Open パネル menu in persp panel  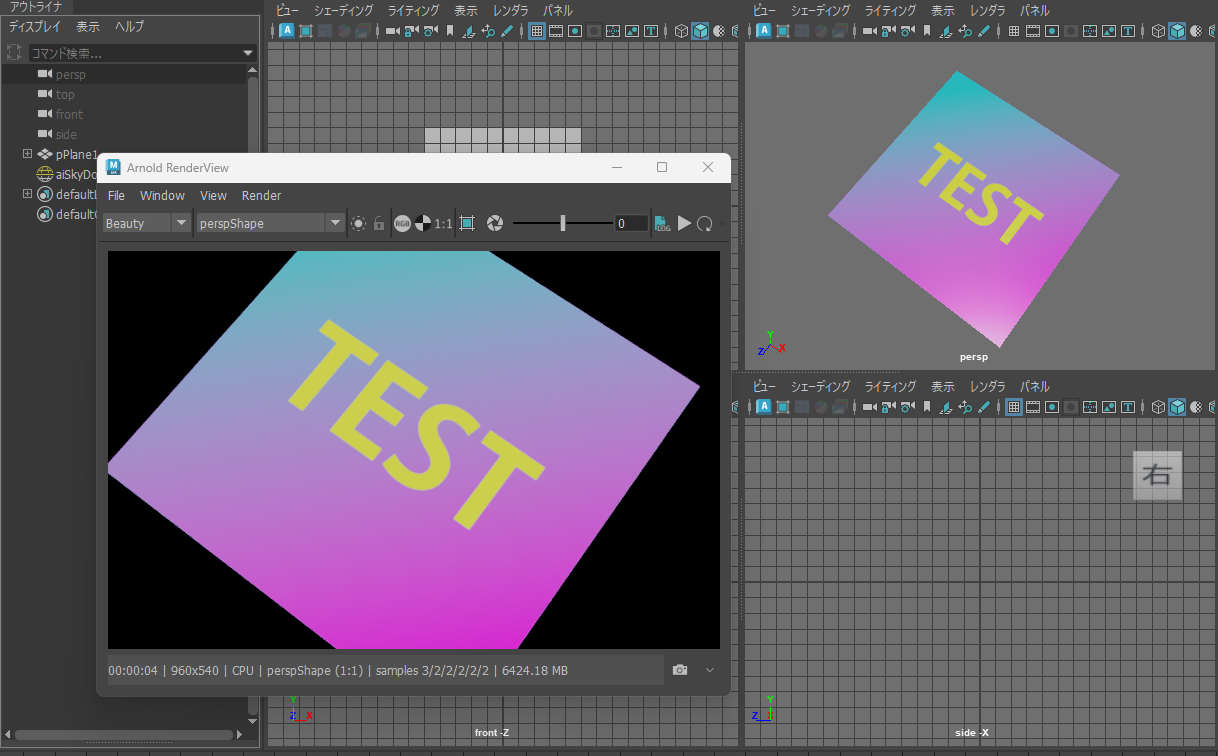click(1035, 10)
